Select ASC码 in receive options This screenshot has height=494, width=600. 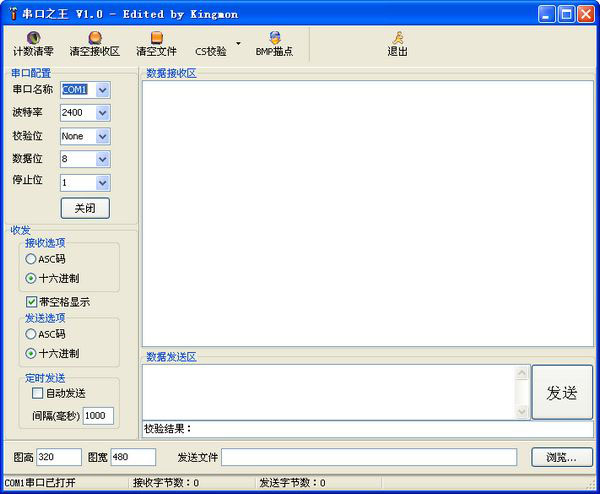31,259
